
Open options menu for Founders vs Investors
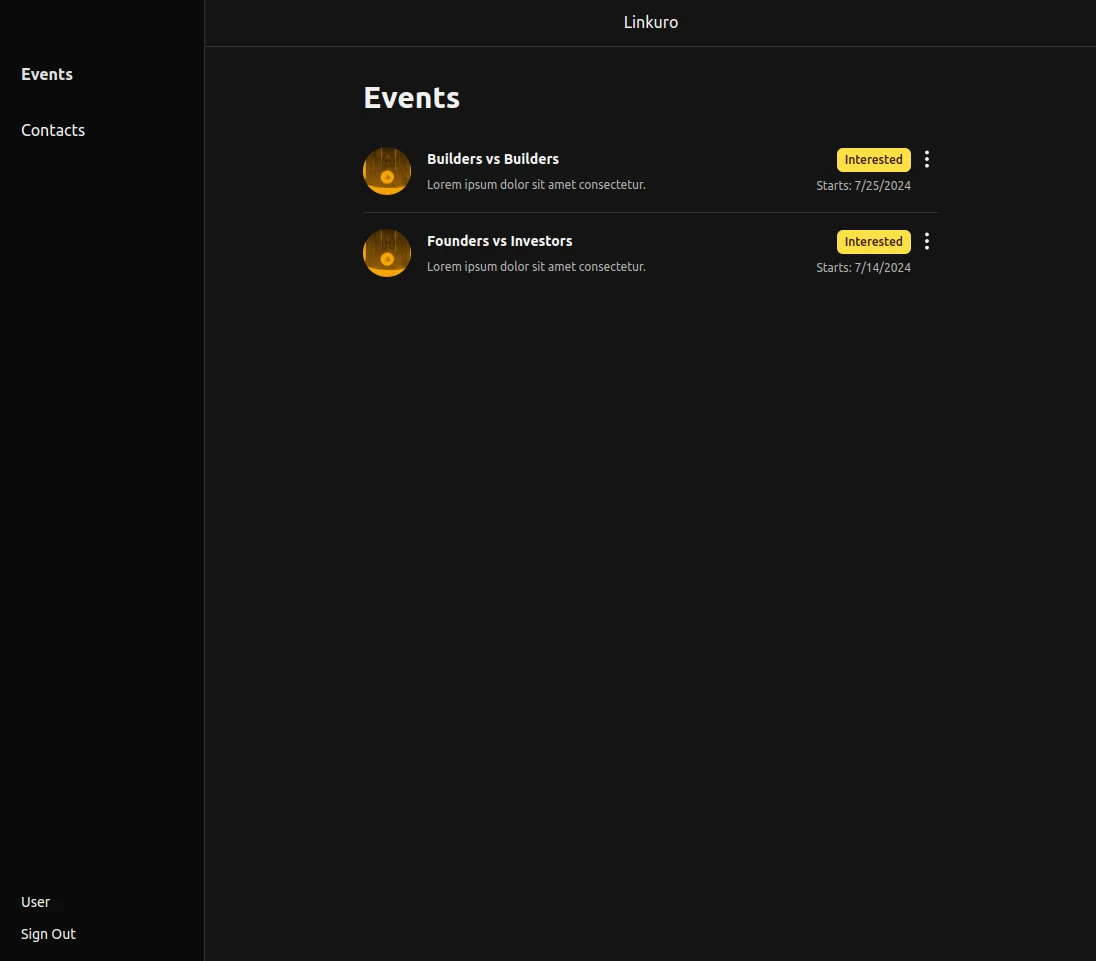(927, 241)
